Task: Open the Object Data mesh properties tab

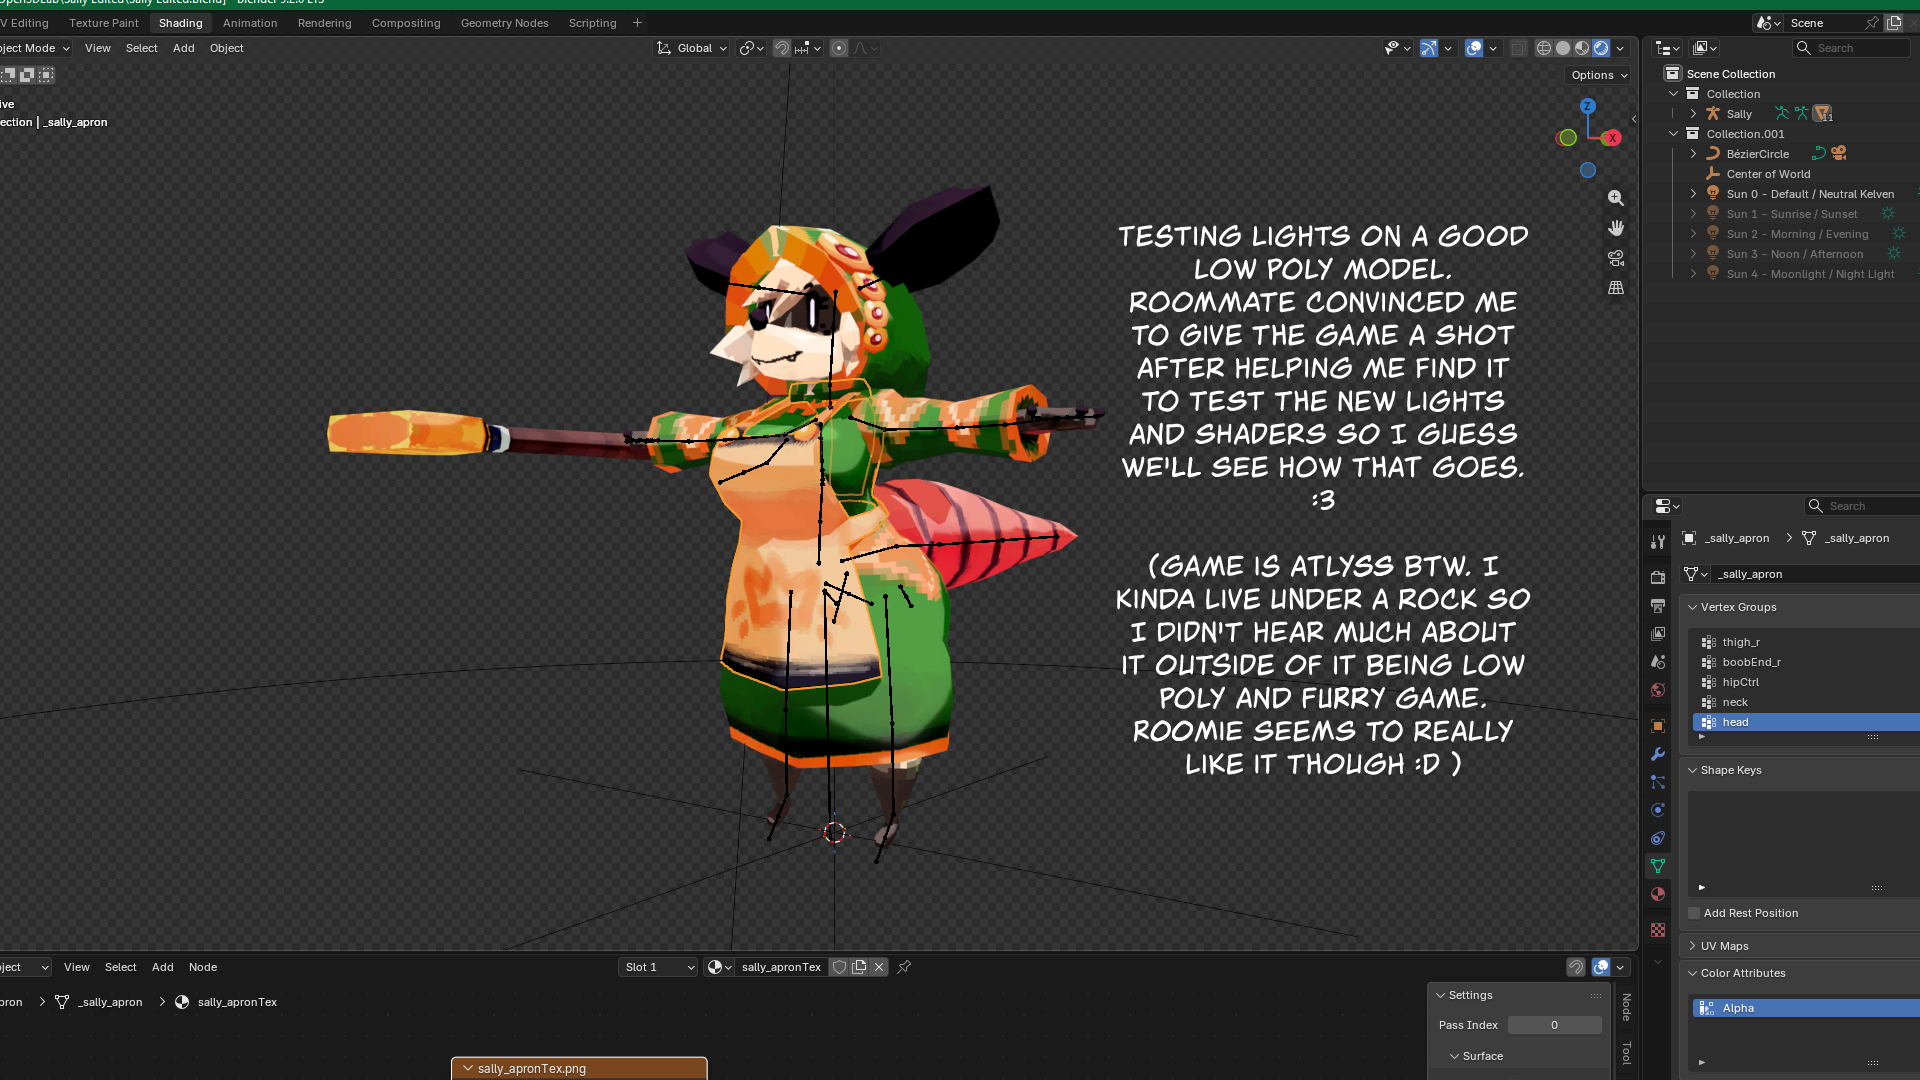Action: coord(1658,866)
